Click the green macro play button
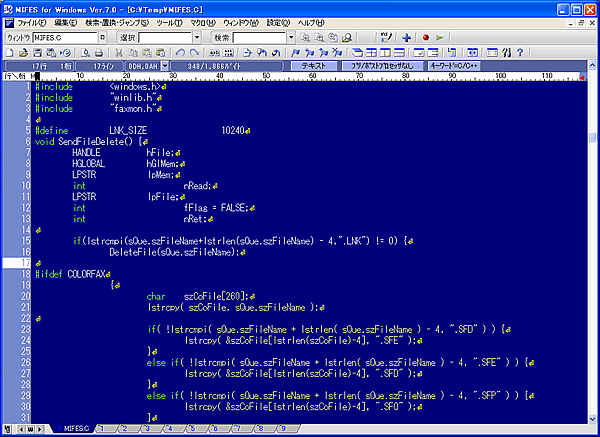 pos(440,37)
